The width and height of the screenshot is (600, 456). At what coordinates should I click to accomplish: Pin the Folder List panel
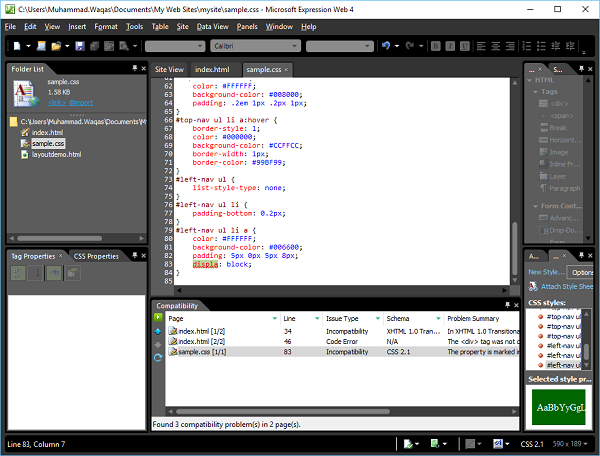click(134, 69)
